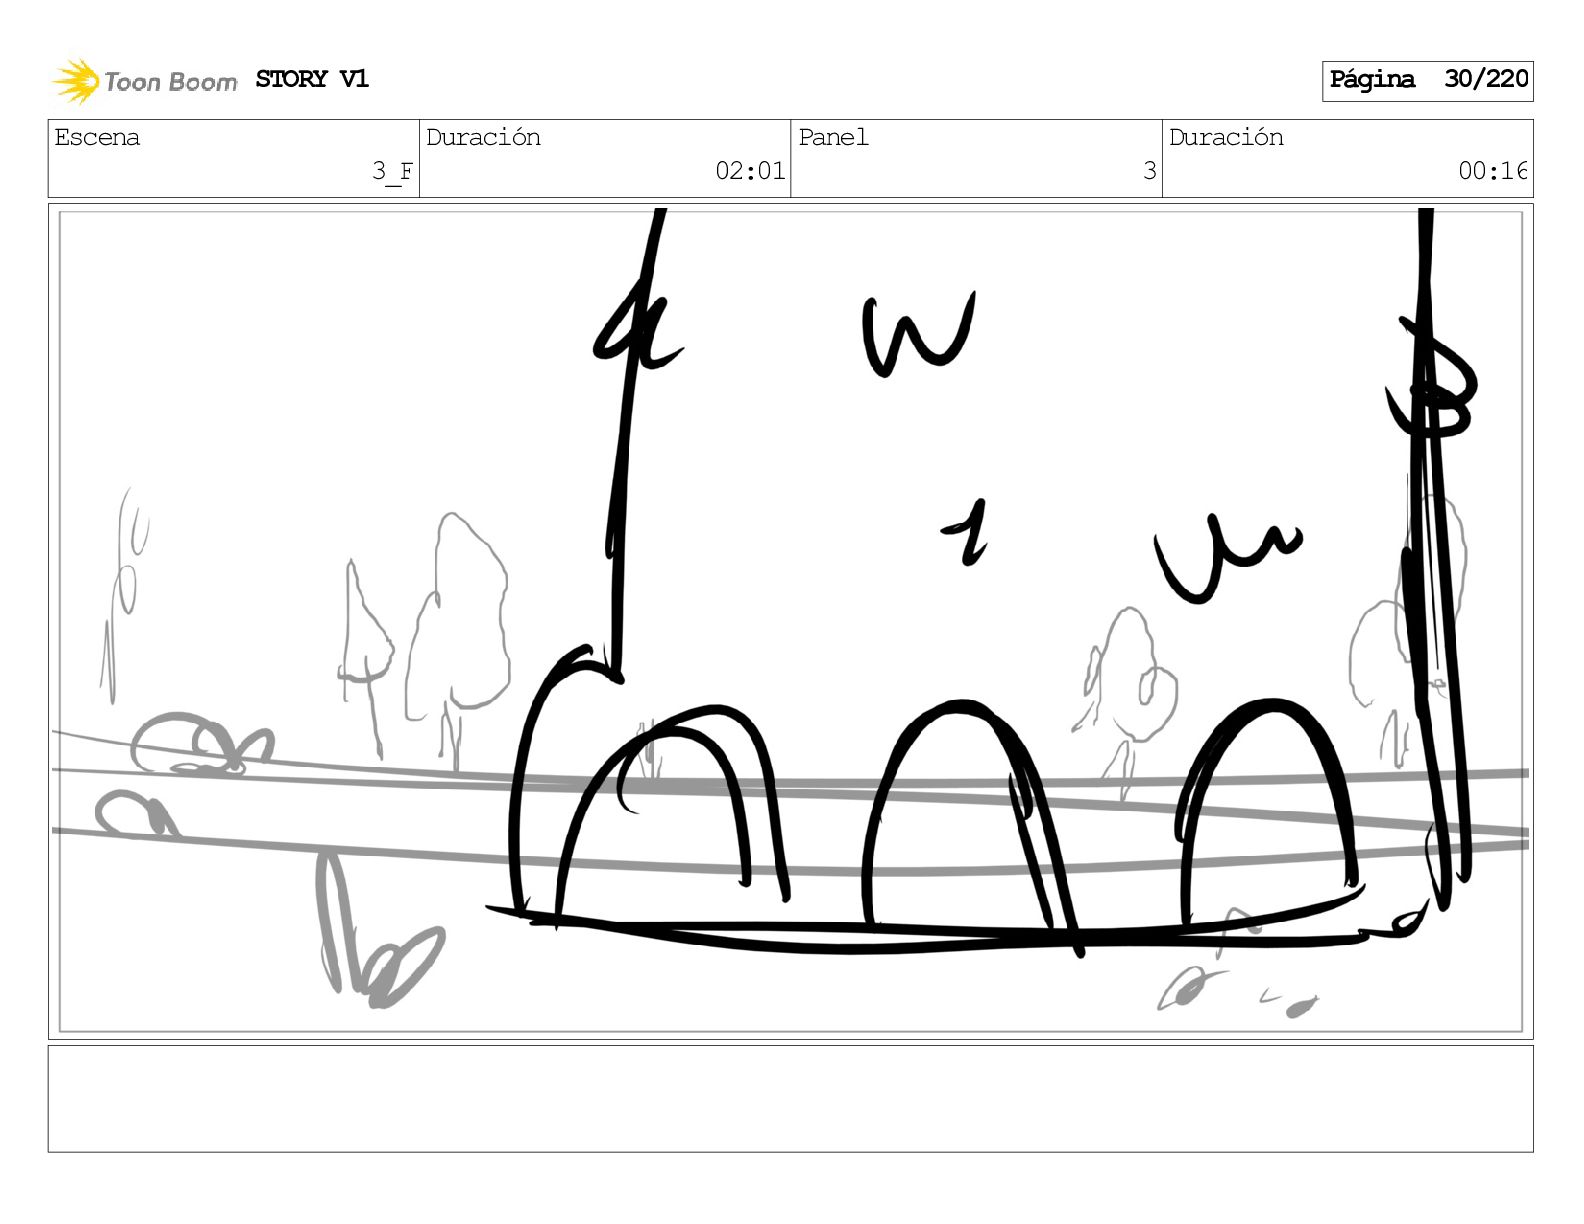
Task: Click the scene duration value 02:01
Action: tap(750, 171)
